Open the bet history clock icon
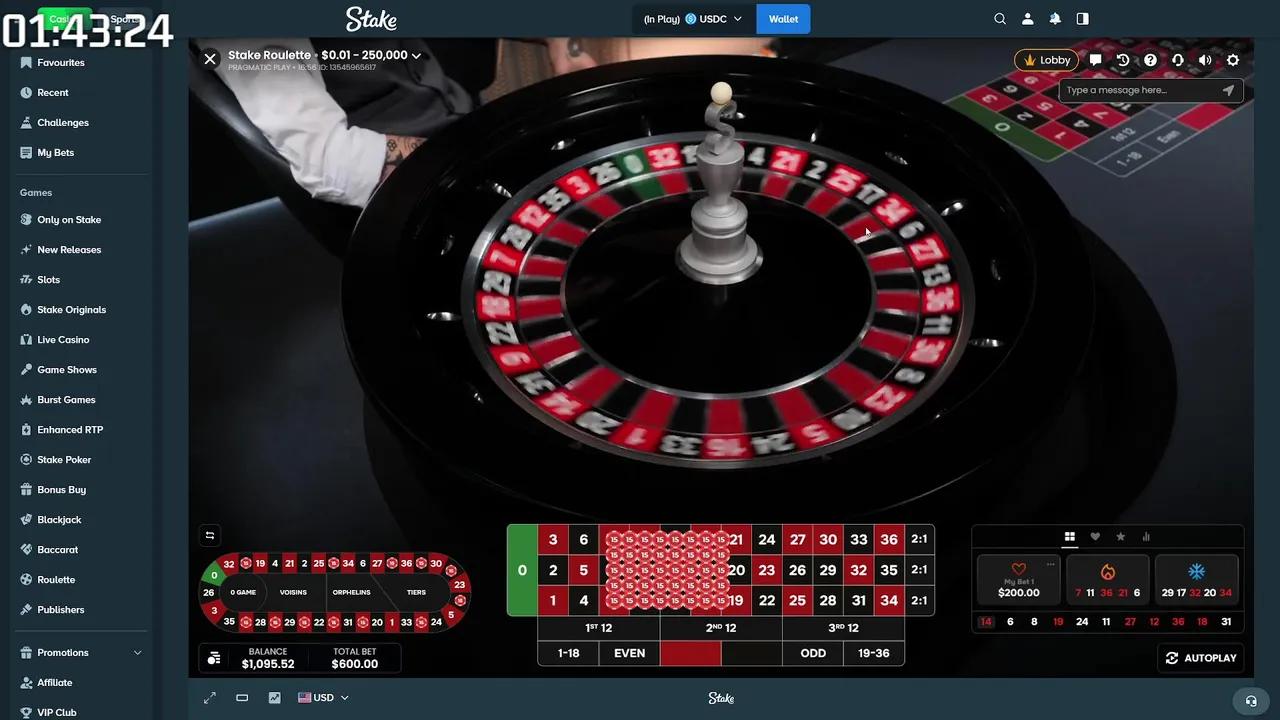This screenshot has width=1280, height=720. [x=1123, y=60]
